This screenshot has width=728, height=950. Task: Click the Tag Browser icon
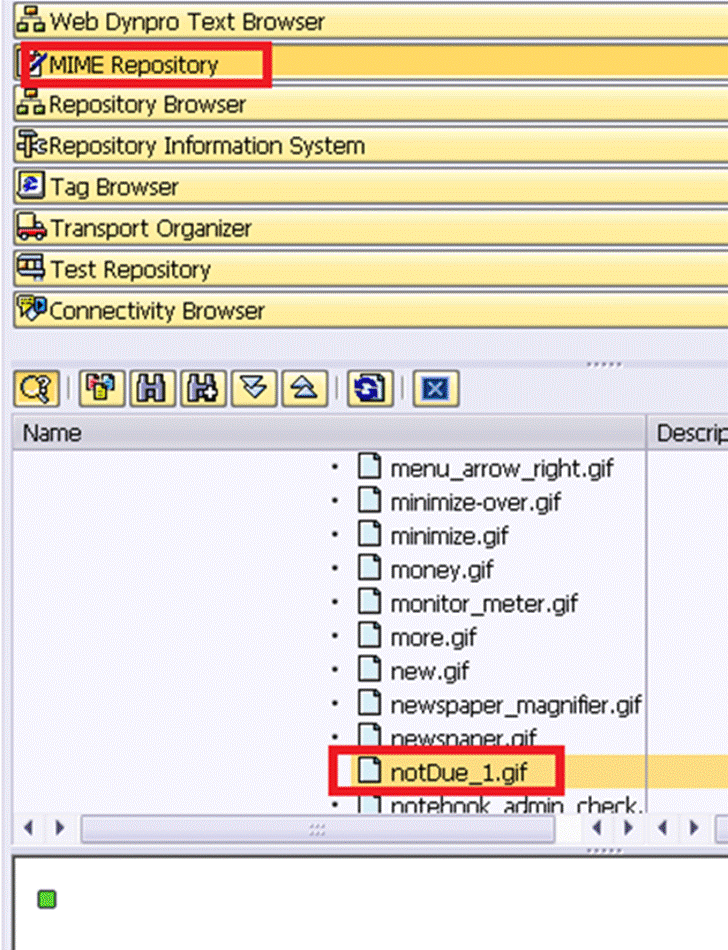[30, 185]
